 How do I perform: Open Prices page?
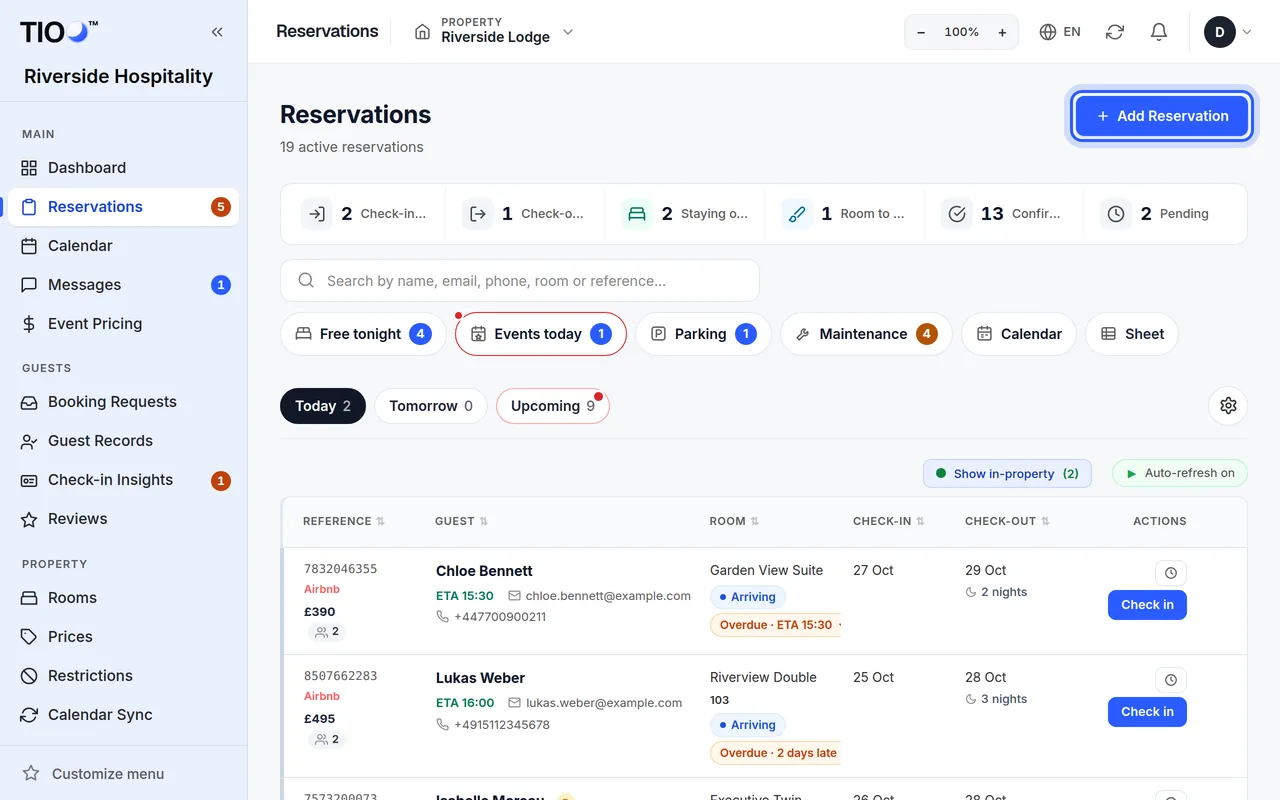pyautogui.click(x=123, y=637)
